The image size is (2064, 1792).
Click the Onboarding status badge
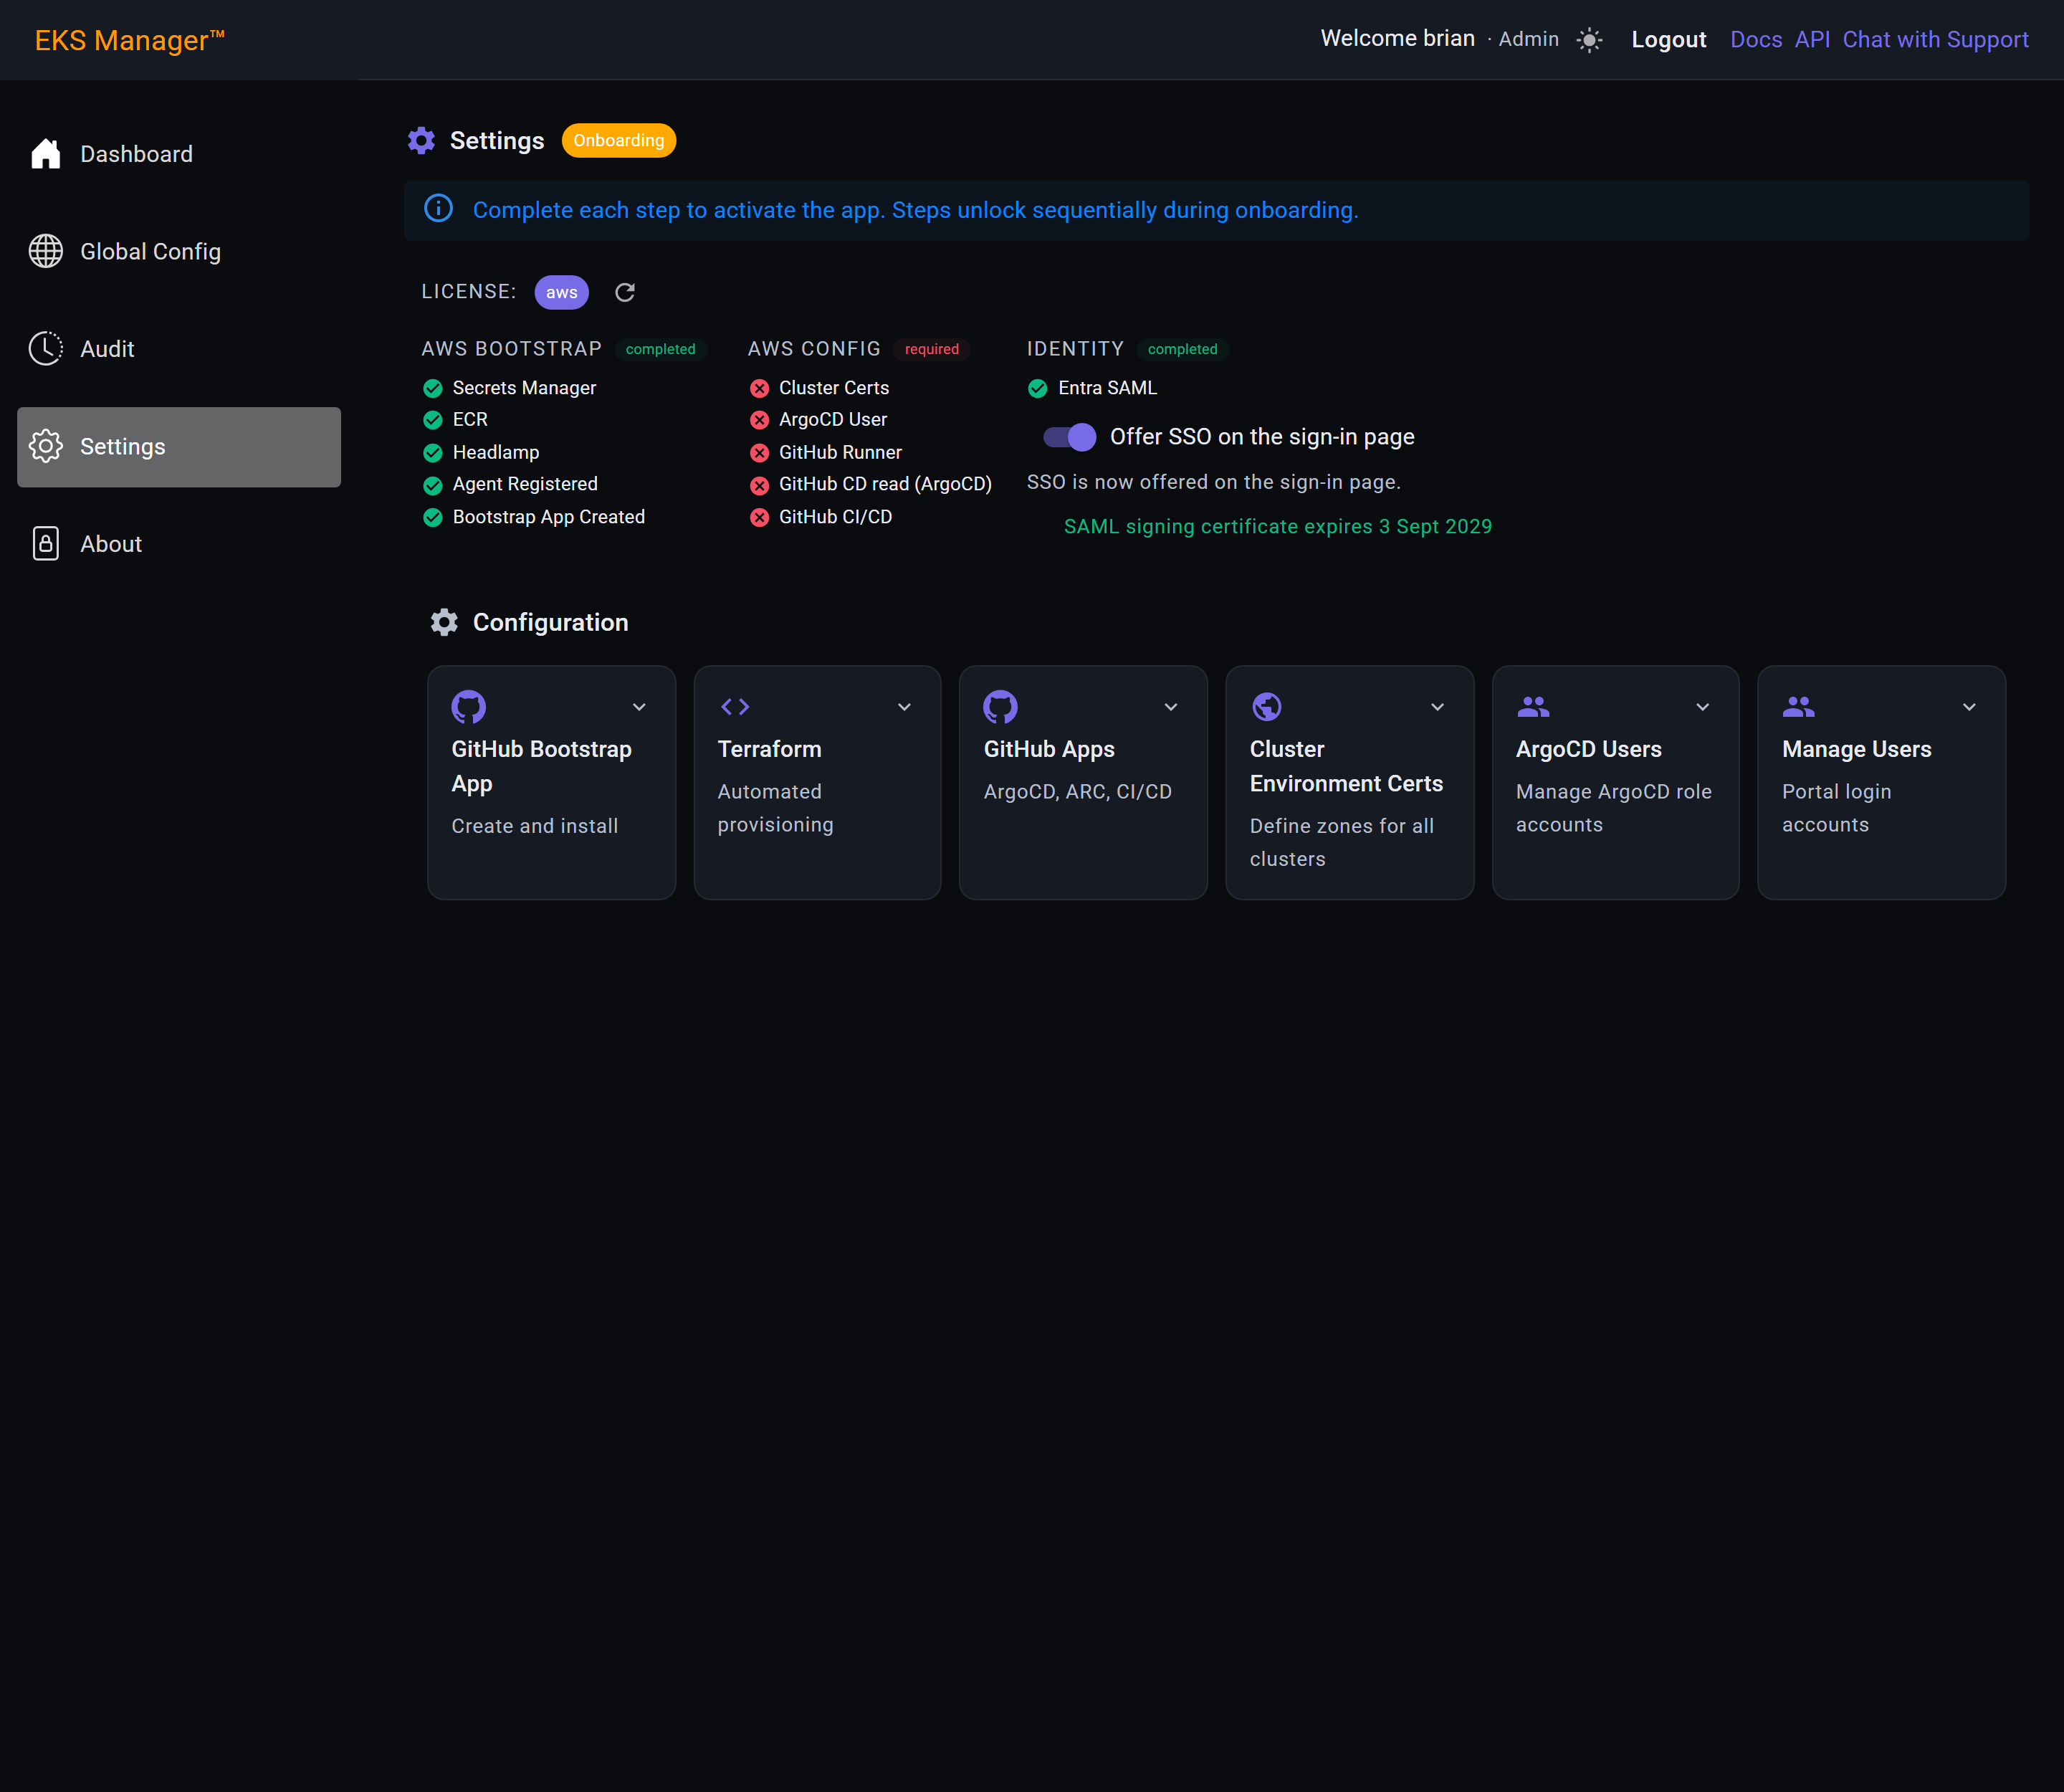tap(618, 140)
